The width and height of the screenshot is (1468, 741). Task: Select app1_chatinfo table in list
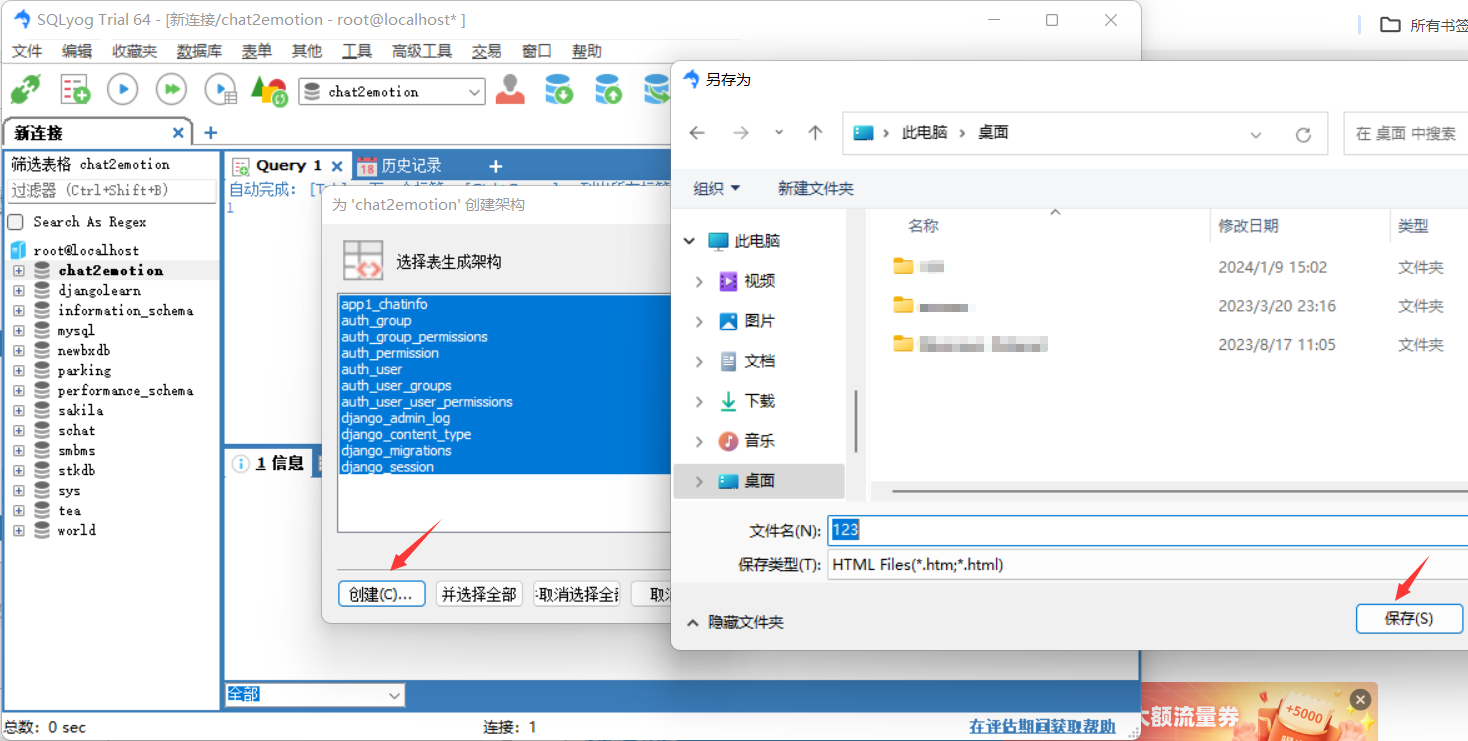click(385, 303)
